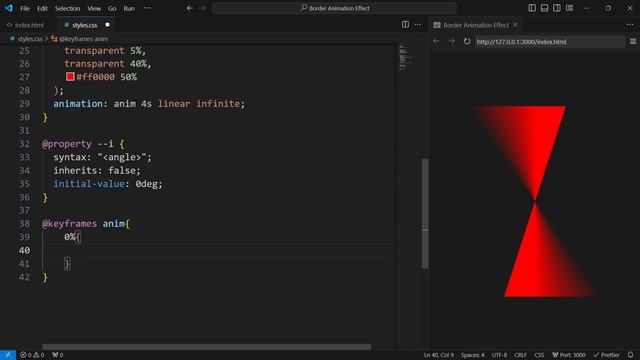Click line number 38 in gutter
This screenshot has height=360, width=640.
[x=24, y=223]
